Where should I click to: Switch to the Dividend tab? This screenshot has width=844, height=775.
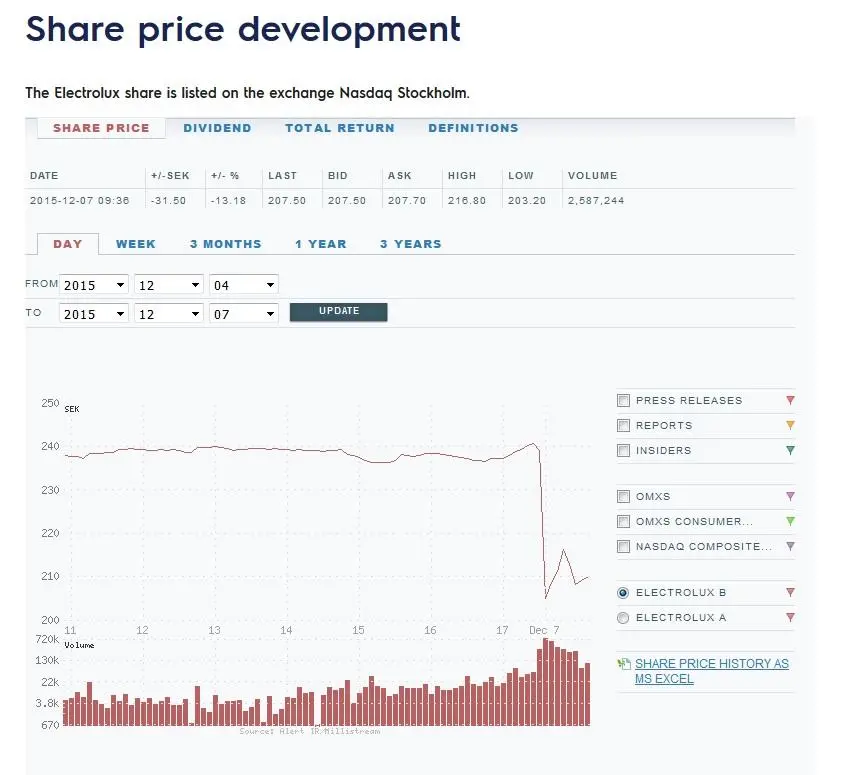coord(217,128)
